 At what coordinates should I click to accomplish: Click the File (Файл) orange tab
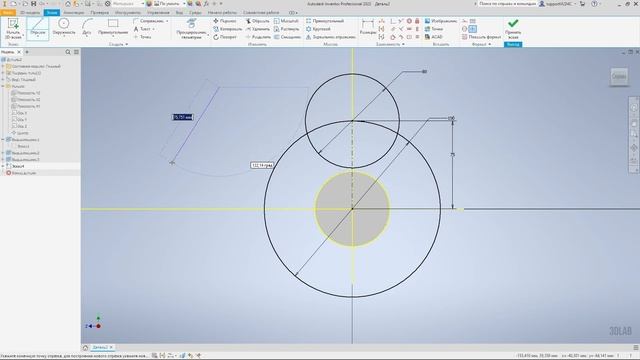tap(8, 13)
